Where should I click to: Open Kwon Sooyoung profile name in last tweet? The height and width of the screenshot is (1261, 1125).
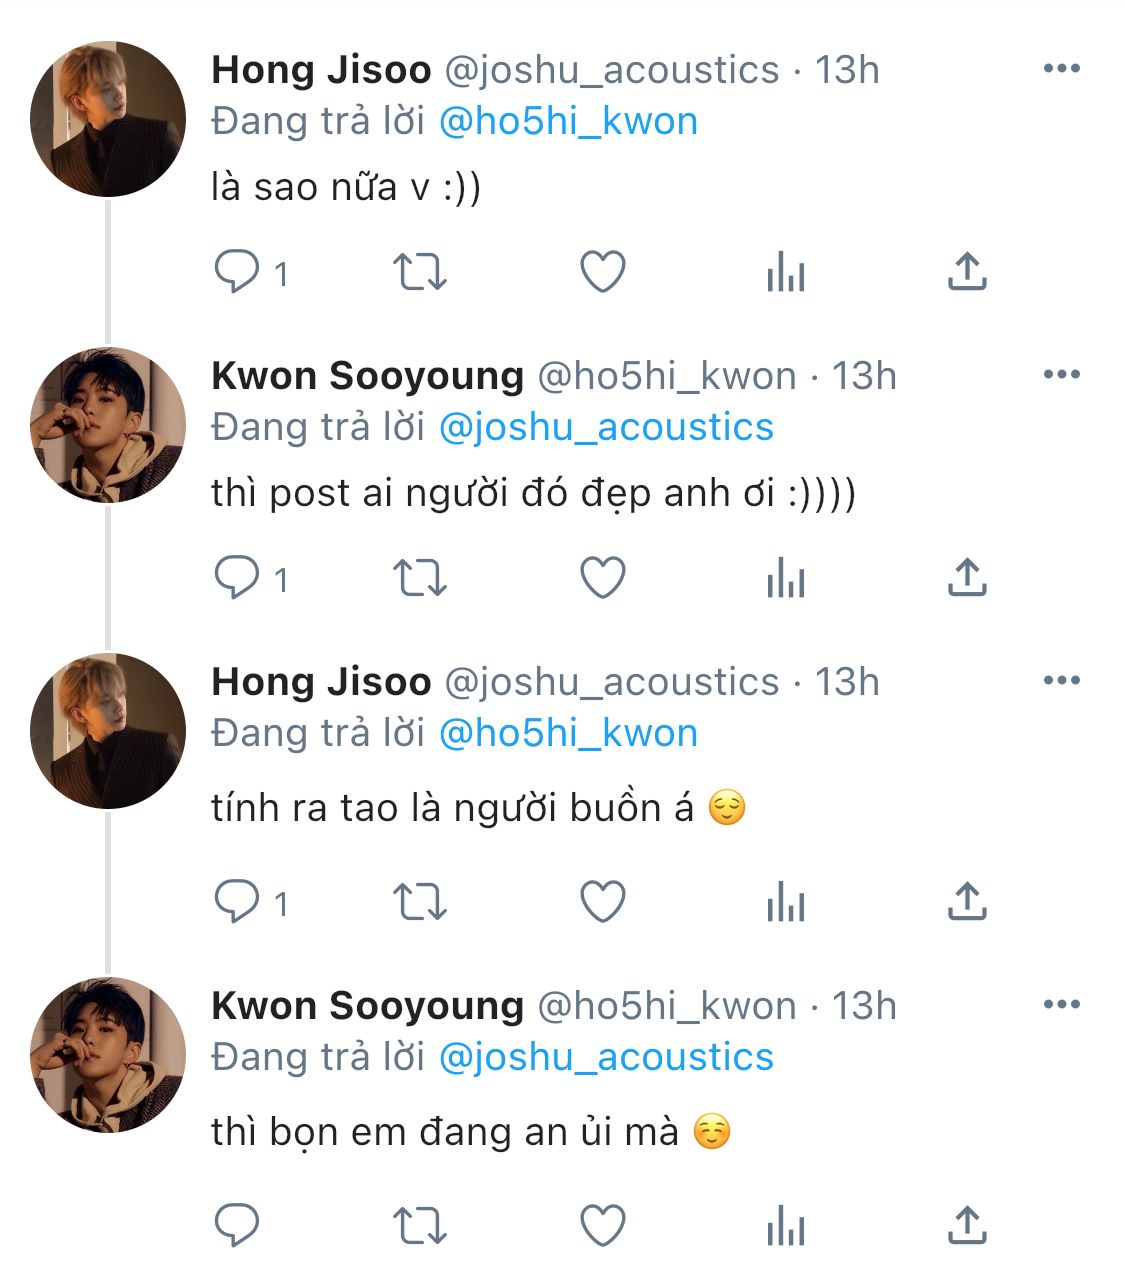coord(367,1005)
